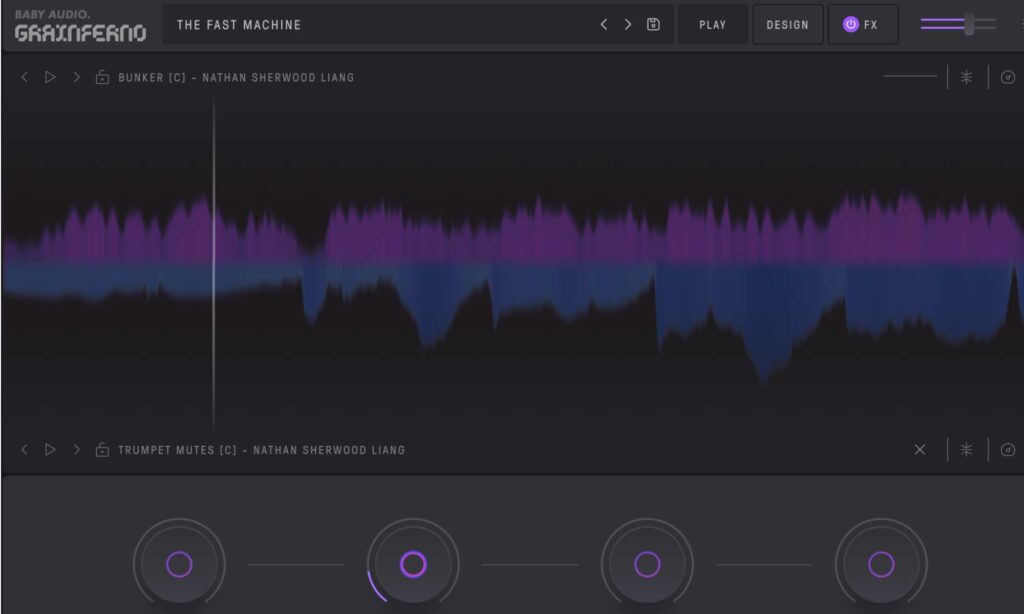Image resolution: width=1024 pixels, height=614 pixels.
Task: Preview the Trumpet Mutes sample with its play icon
Action: (50, 449)
